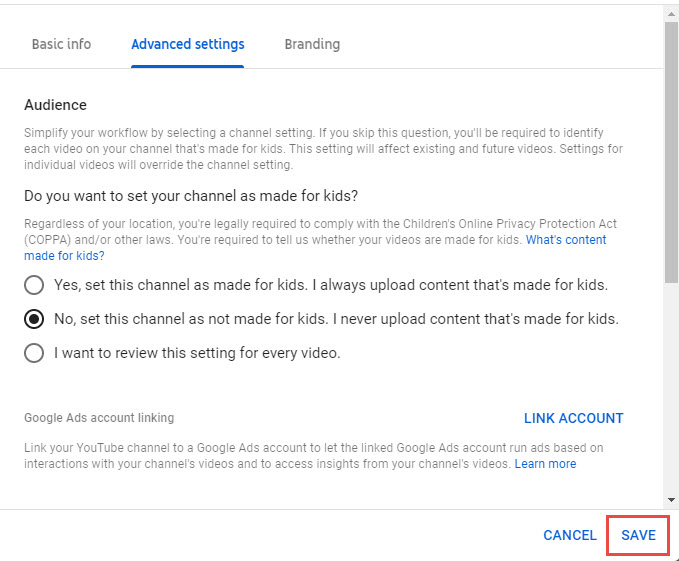Screen dimensions: 679x561
Task: Choose the 'No, not made for kids' radio circle
Action: 34,319
